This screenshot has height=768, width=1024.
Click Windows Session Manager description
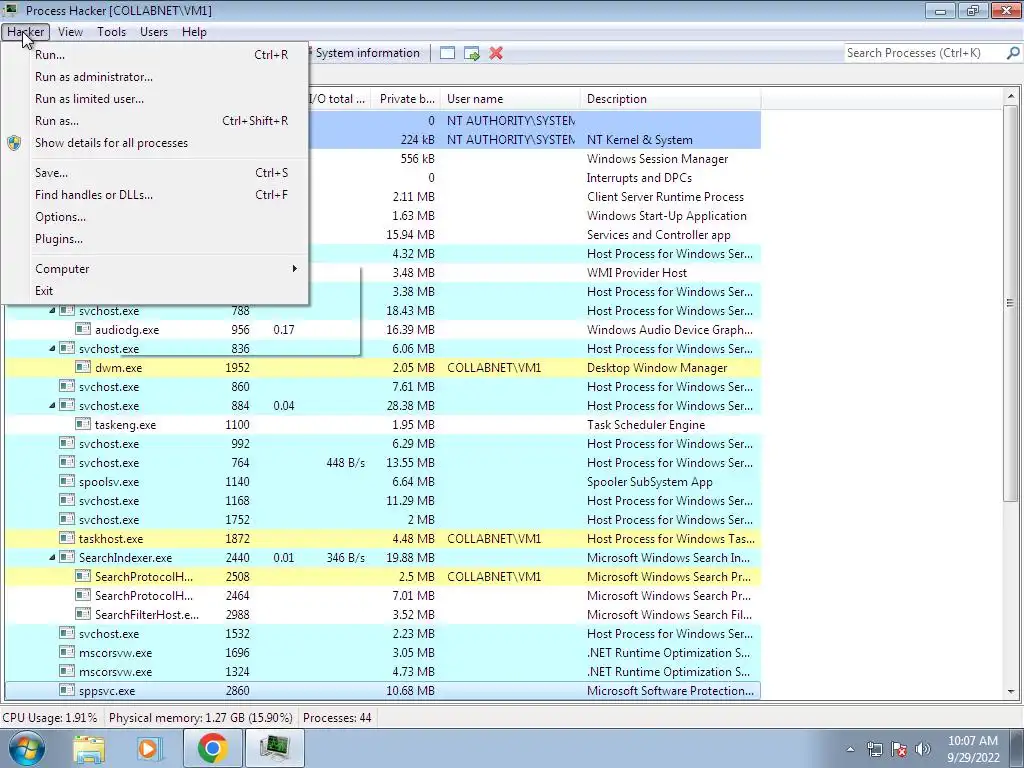point(657,159)
